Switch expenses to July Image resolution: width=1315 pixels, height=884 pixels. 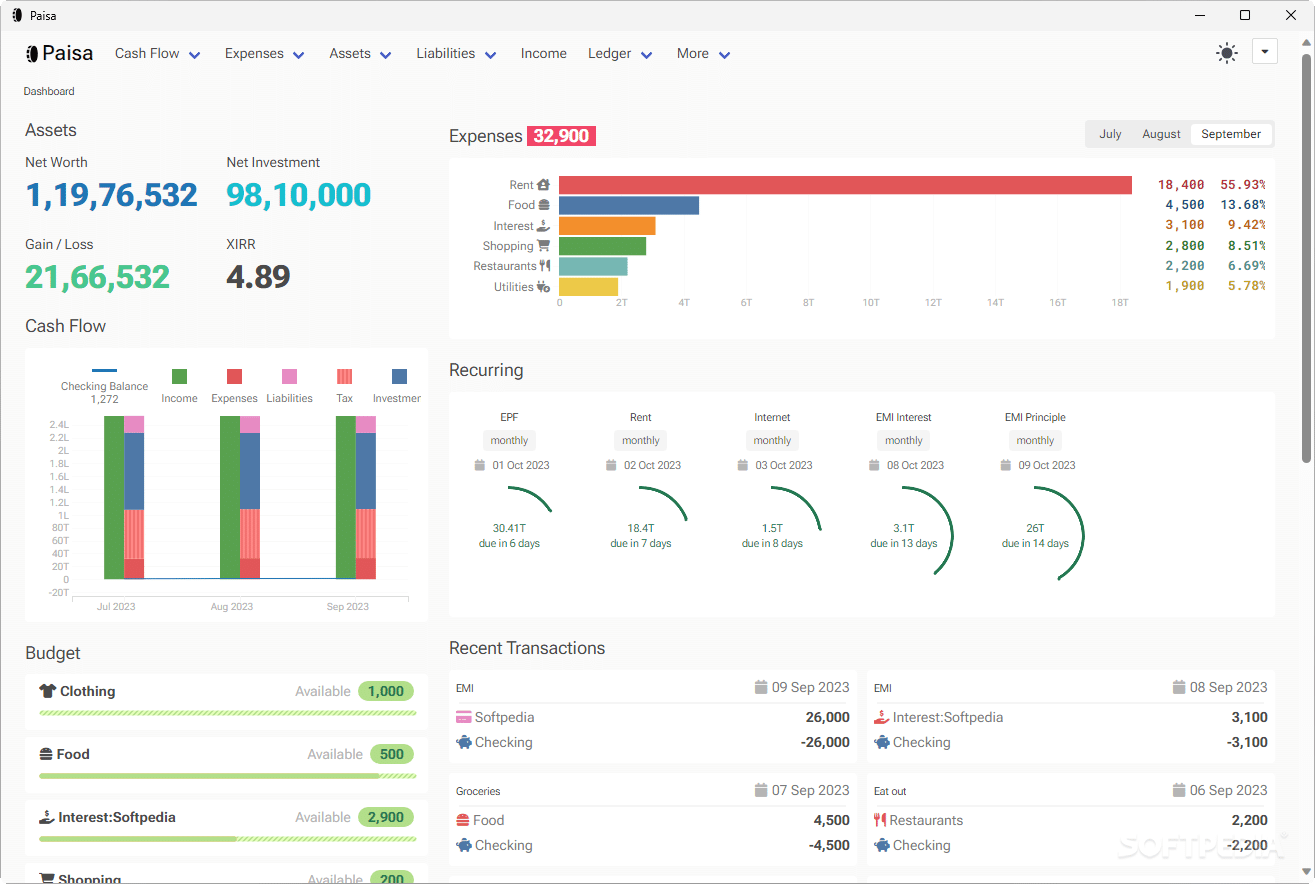coord(1110,134)
